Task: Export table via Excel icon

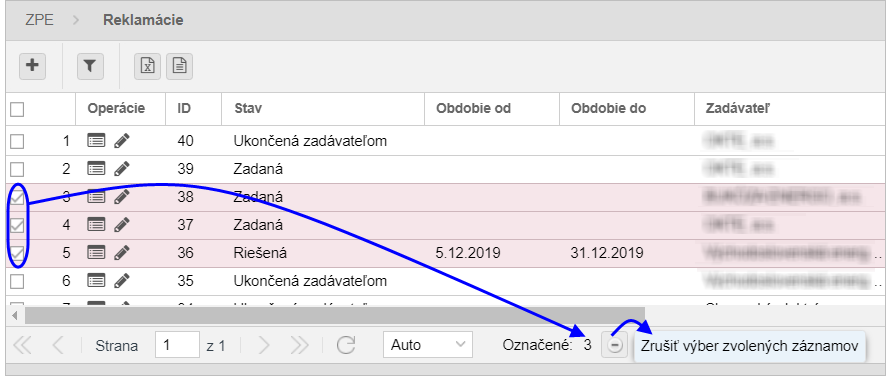Action: [147, 66]
